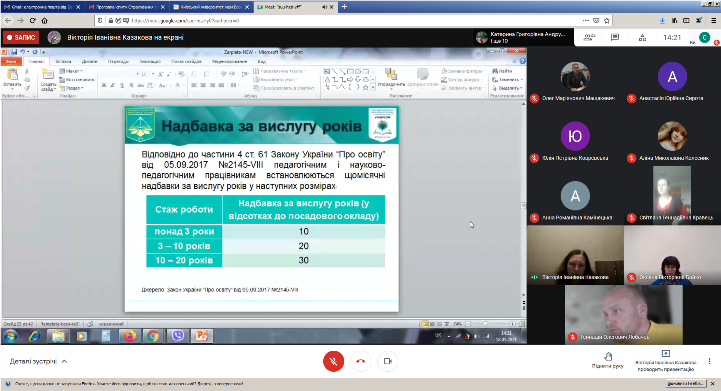Open Firefox downloads arrow icon
Viewport: 721px width, 391px height.
pyautogui.click(x=662, y=20)
